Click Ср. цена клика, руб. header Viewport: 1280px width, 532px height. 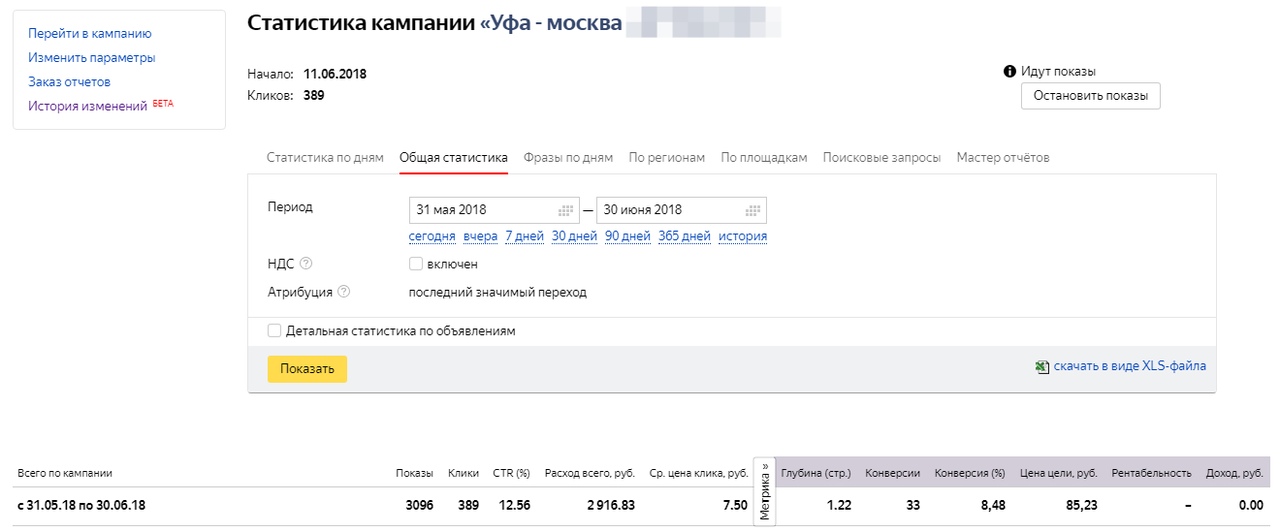click(698, 474)
